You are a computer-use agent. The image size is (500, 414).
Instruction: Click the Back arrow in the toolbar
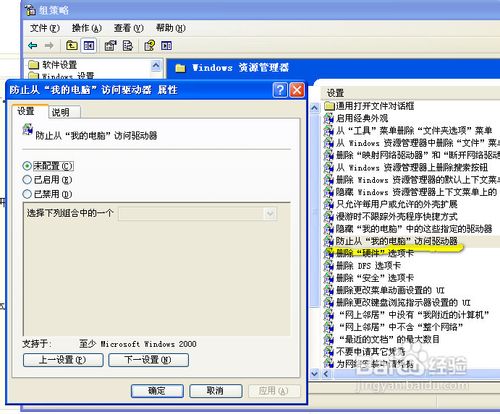[33, 45]
